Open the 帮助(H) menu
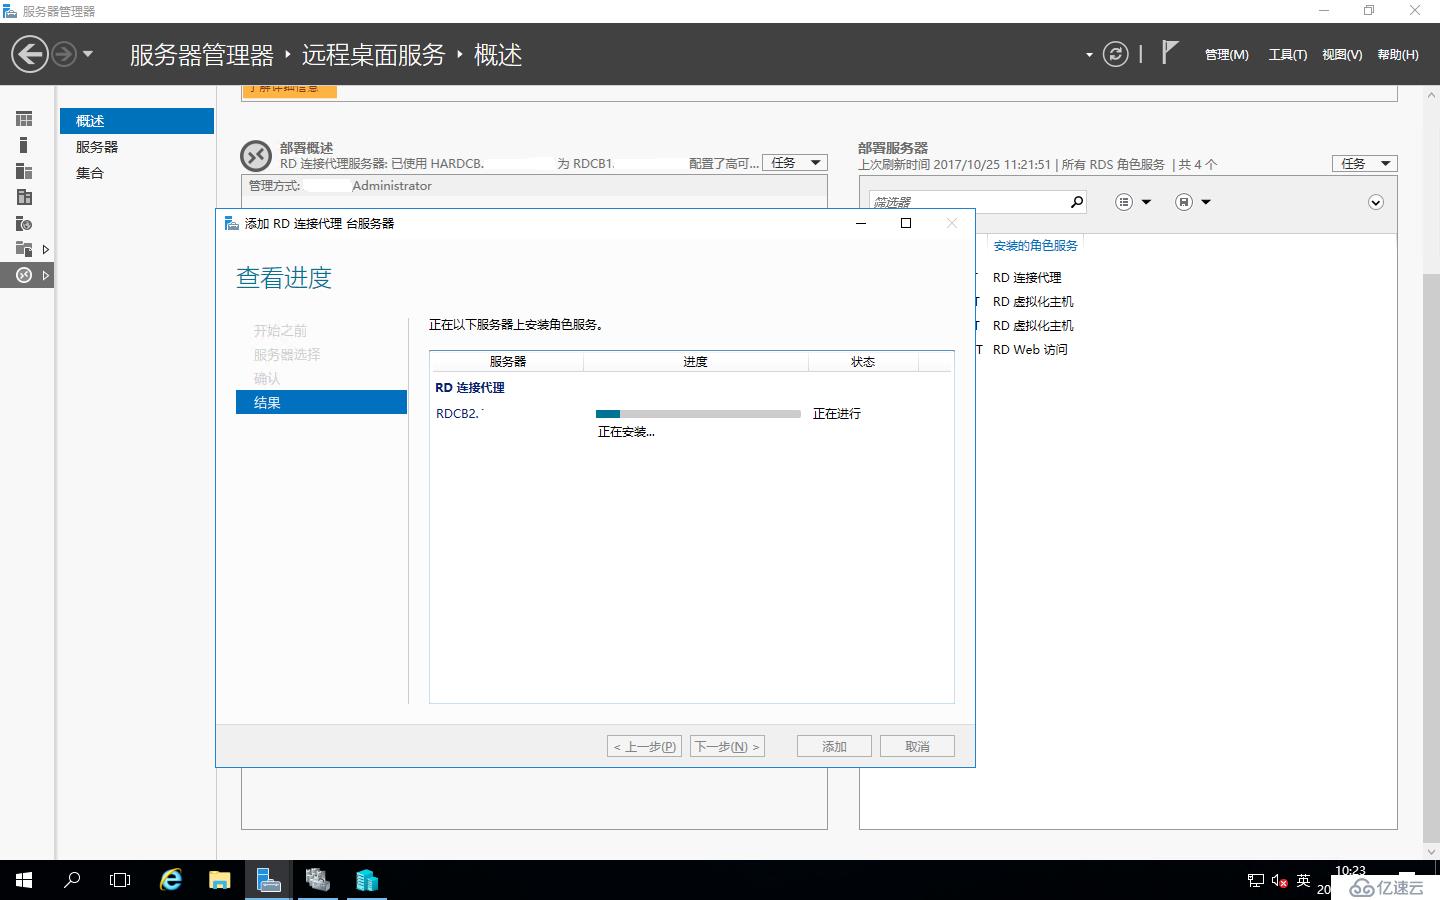 pyautogui.click(x=1398, y=54)
